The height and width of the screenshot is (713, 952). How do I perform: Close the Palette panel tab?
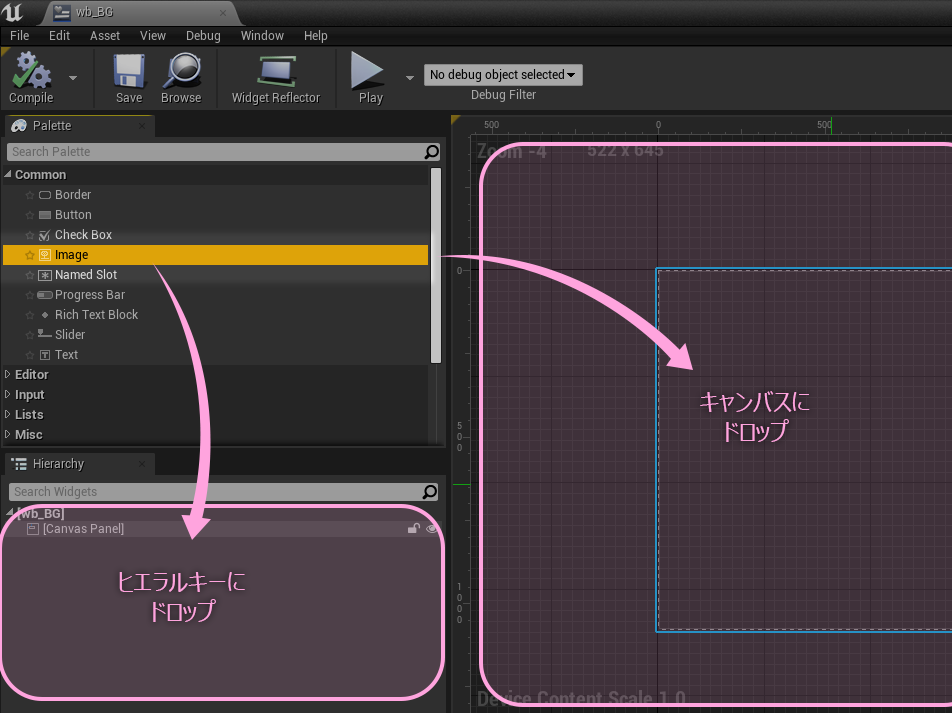pyautogui.click(x=142, y=126)
